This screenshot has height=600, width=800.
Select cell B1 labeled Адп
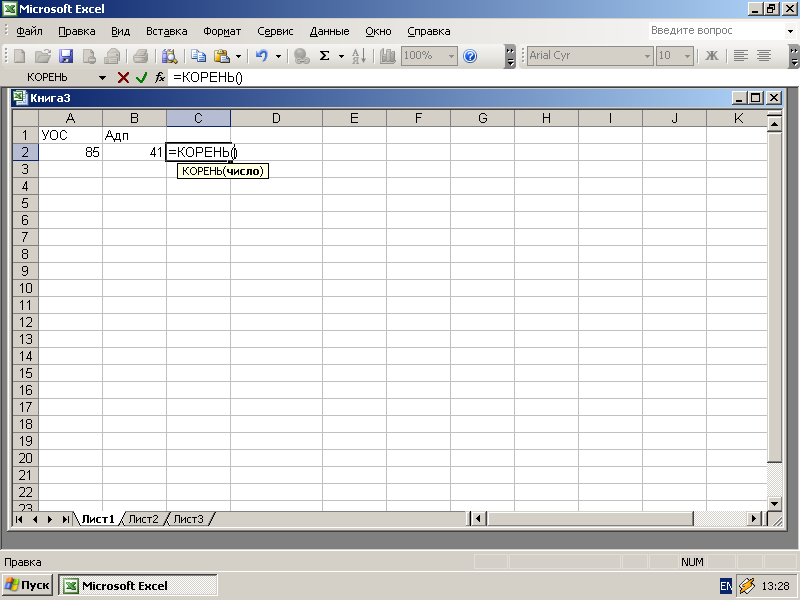point(134,135)
